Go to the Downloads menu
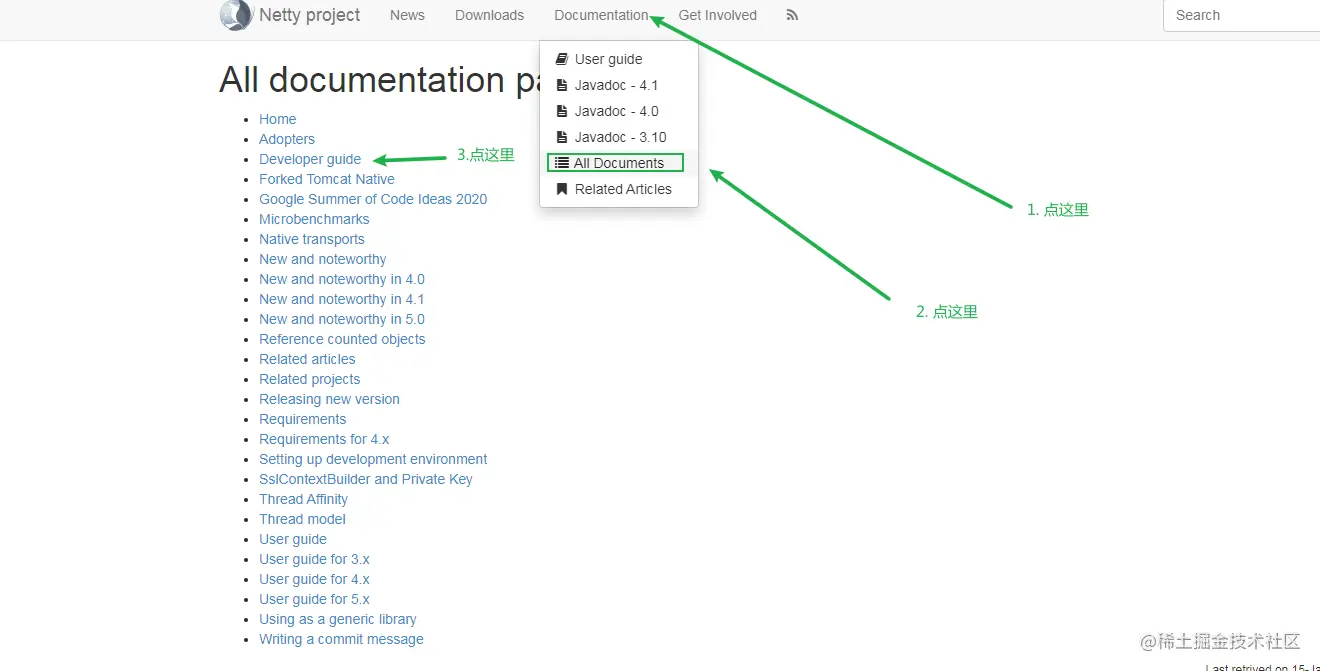1320x671 pixels. 489,15
